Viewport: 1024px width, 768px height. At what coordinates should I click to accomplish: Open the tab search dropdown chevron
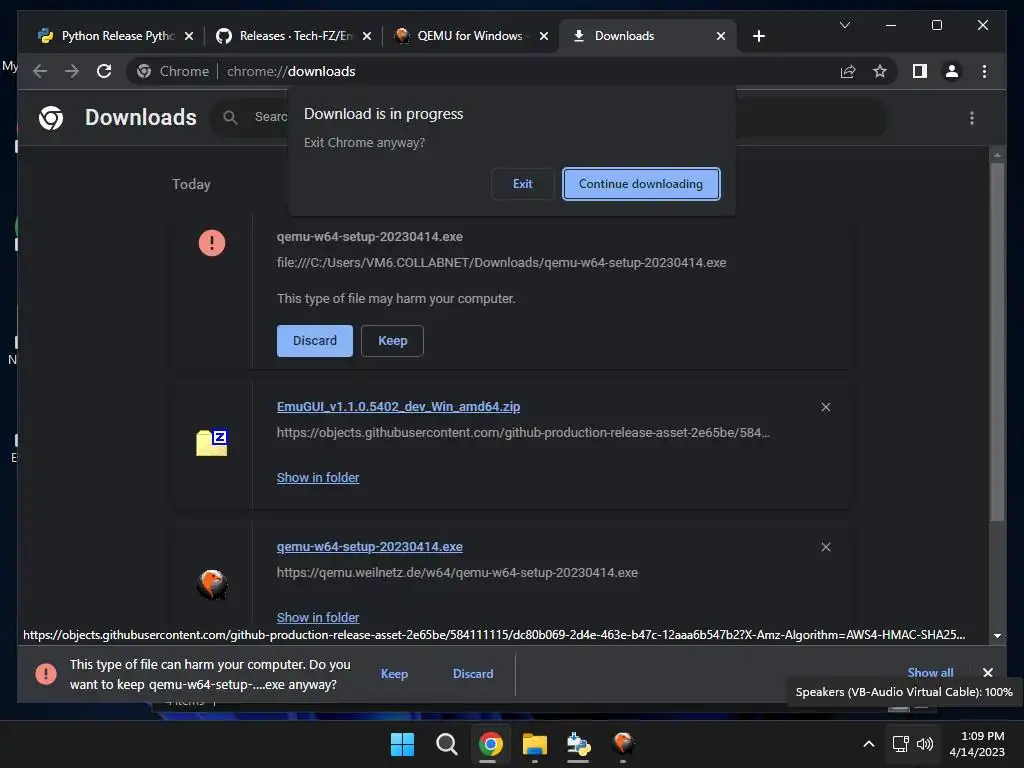(845, 25)
